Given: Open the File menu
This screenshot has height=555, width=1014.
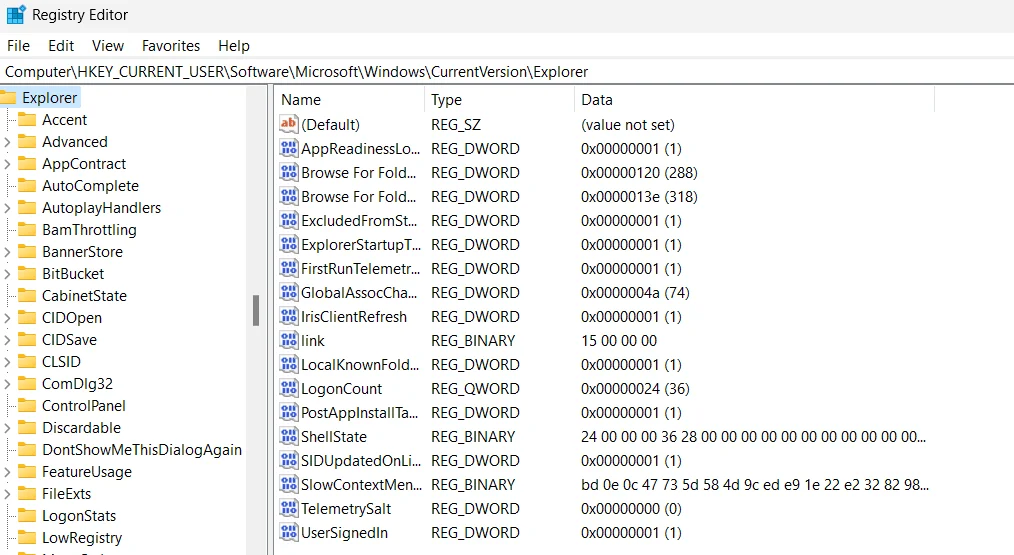Looking at the screenshot, I should pos(18,46).
